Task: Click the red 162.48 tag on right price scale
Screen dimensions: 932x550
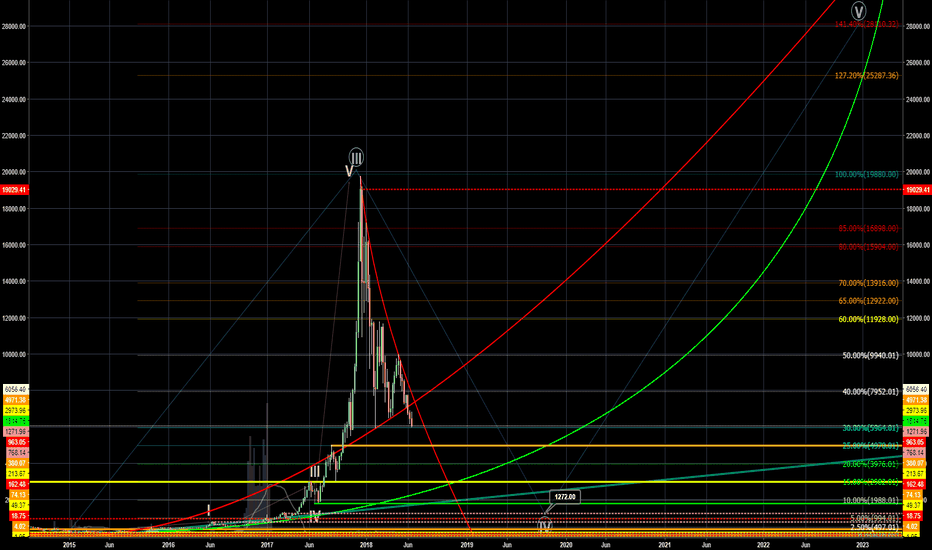Action: point(912,484)
